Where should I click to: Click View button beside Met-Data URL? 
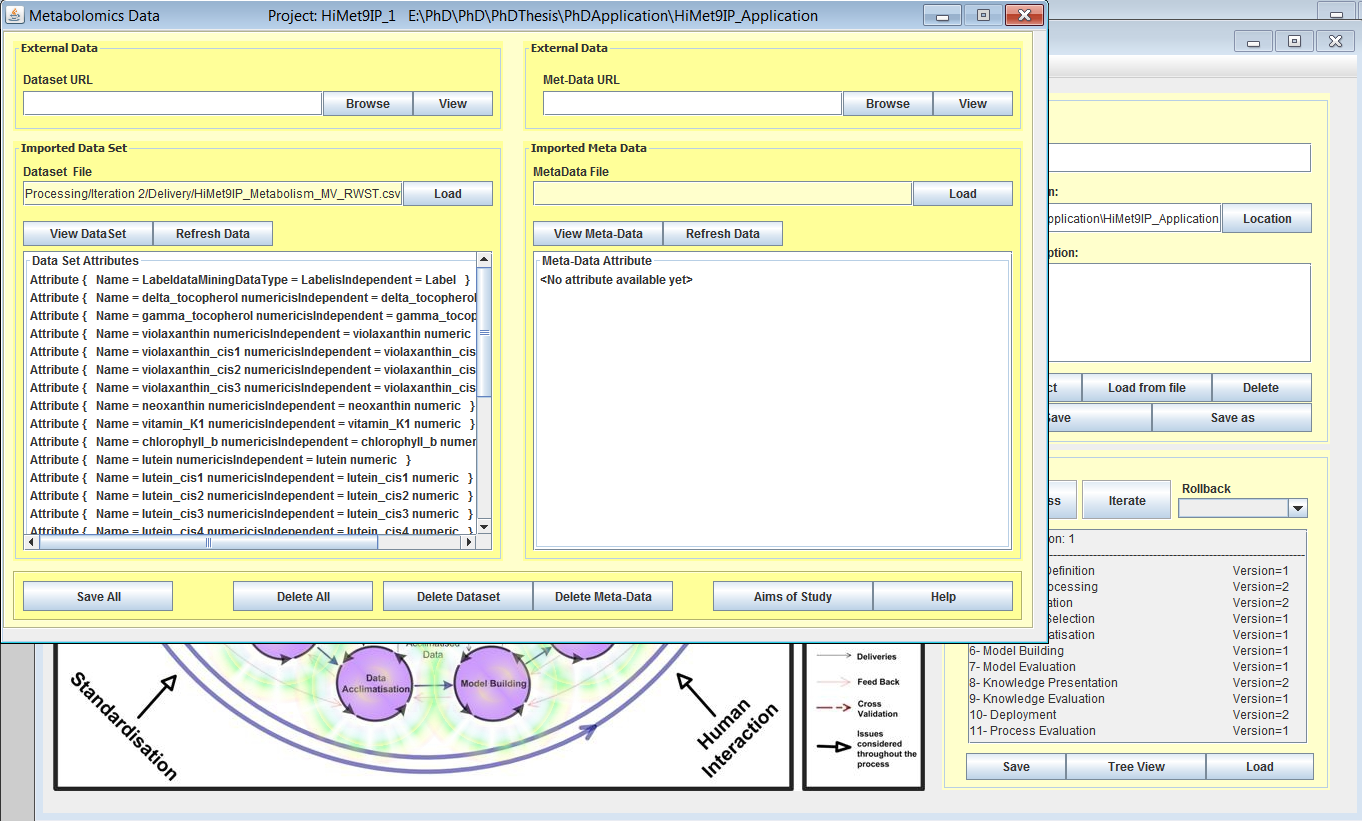(972, 104)
